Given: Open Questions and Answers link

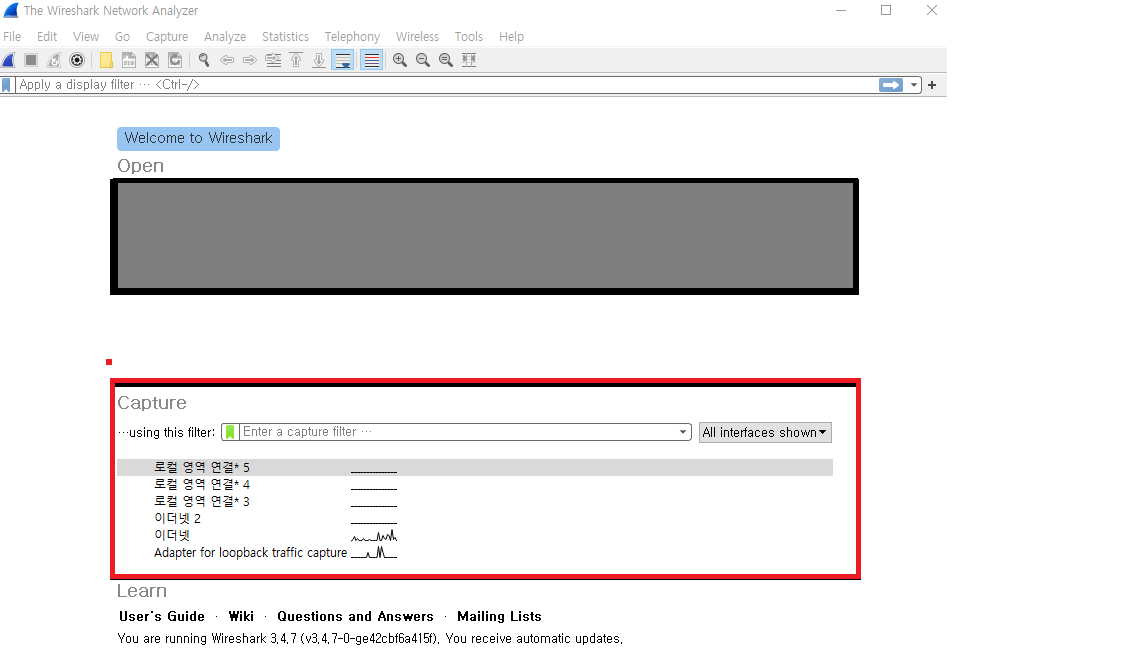Looking at the screenshot, I should (355, 616).
